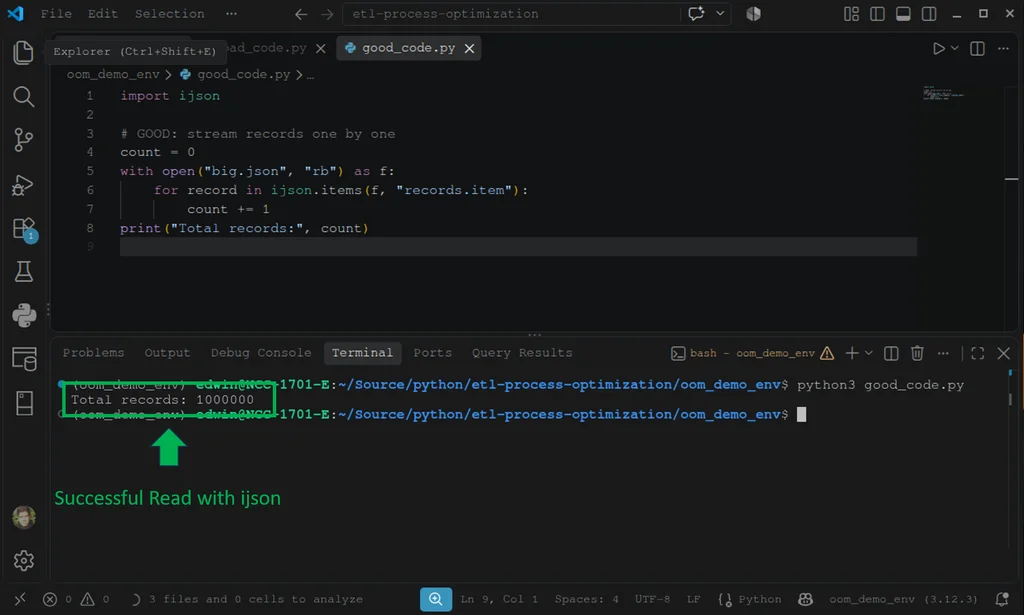Switch to the Debug Console tab
Screen dimensions: 1024x615
[261, 353]
